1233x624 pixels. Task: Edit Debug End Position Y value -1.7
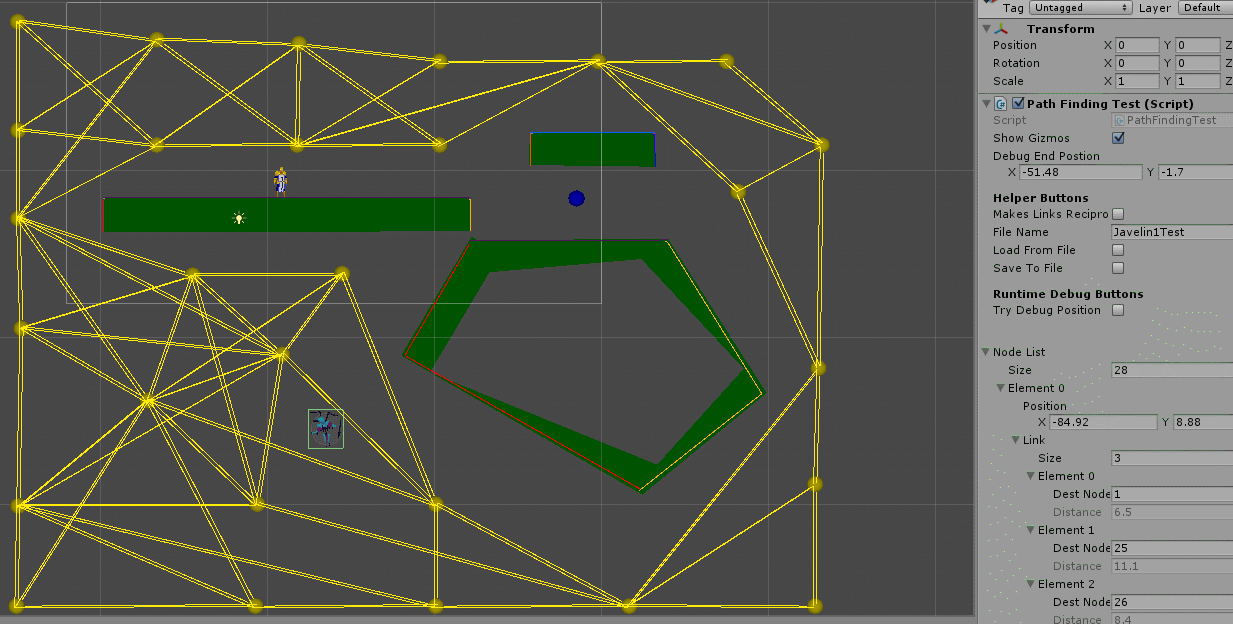[1196, 172]
